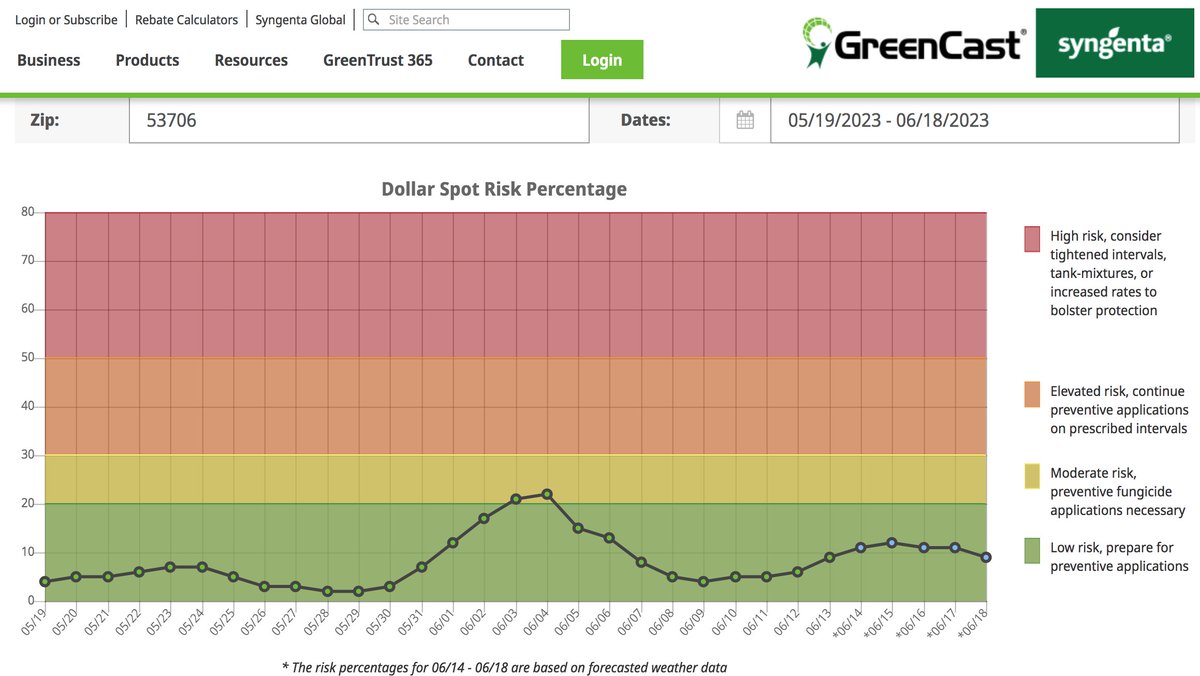
Task: Select the High risk red legend swatch
Action: point(1031,241)
